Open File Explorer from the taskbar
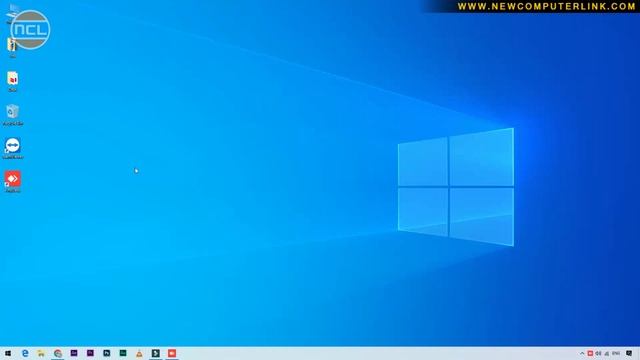The image size is (640, 360). click(x=41, y=353)
